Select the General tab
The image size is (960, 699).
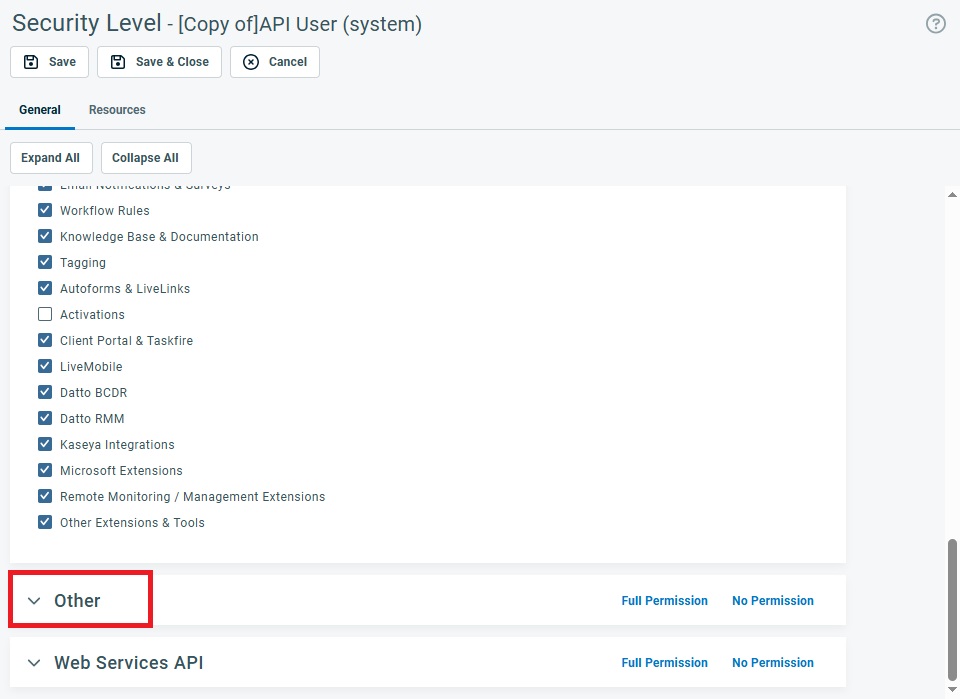click(x=40, y=110)
